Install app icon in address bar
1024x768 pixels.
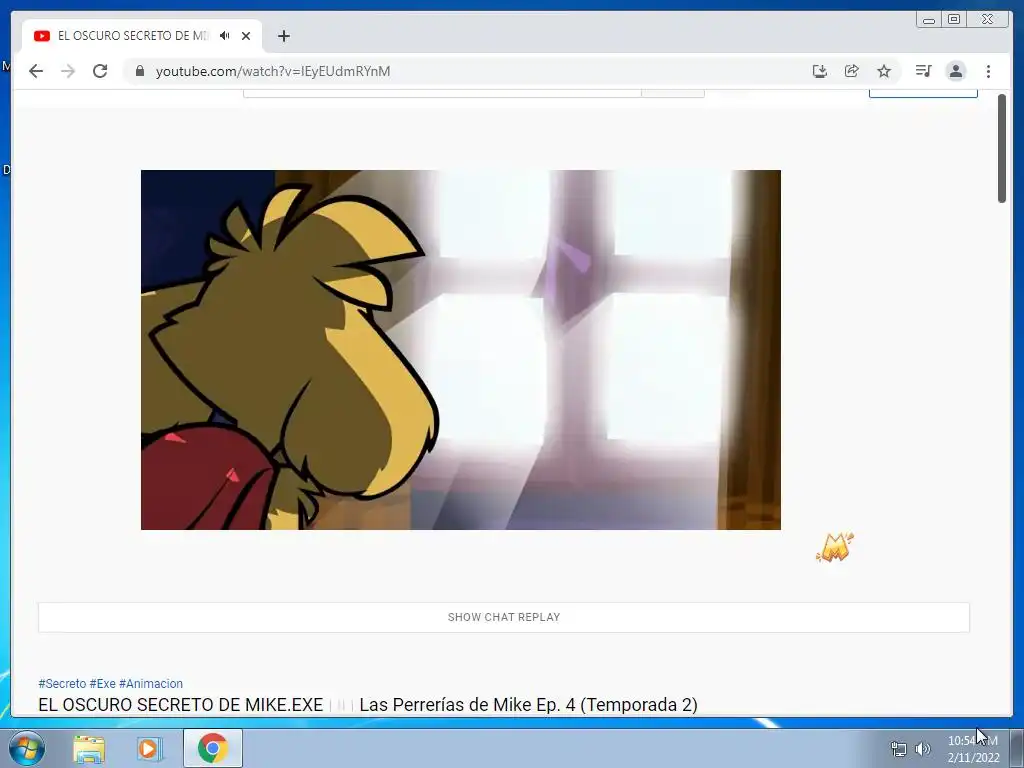[820, 71]
